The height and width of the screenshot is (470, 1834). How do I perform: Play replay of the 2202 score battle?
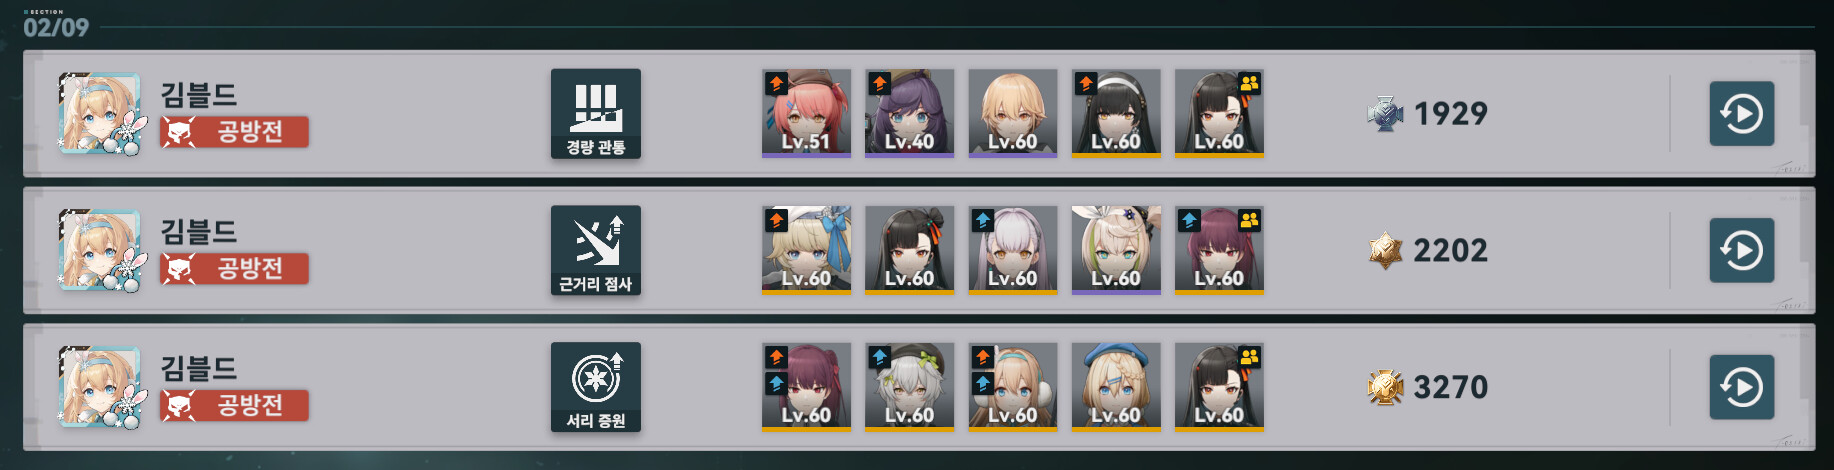1741,250
